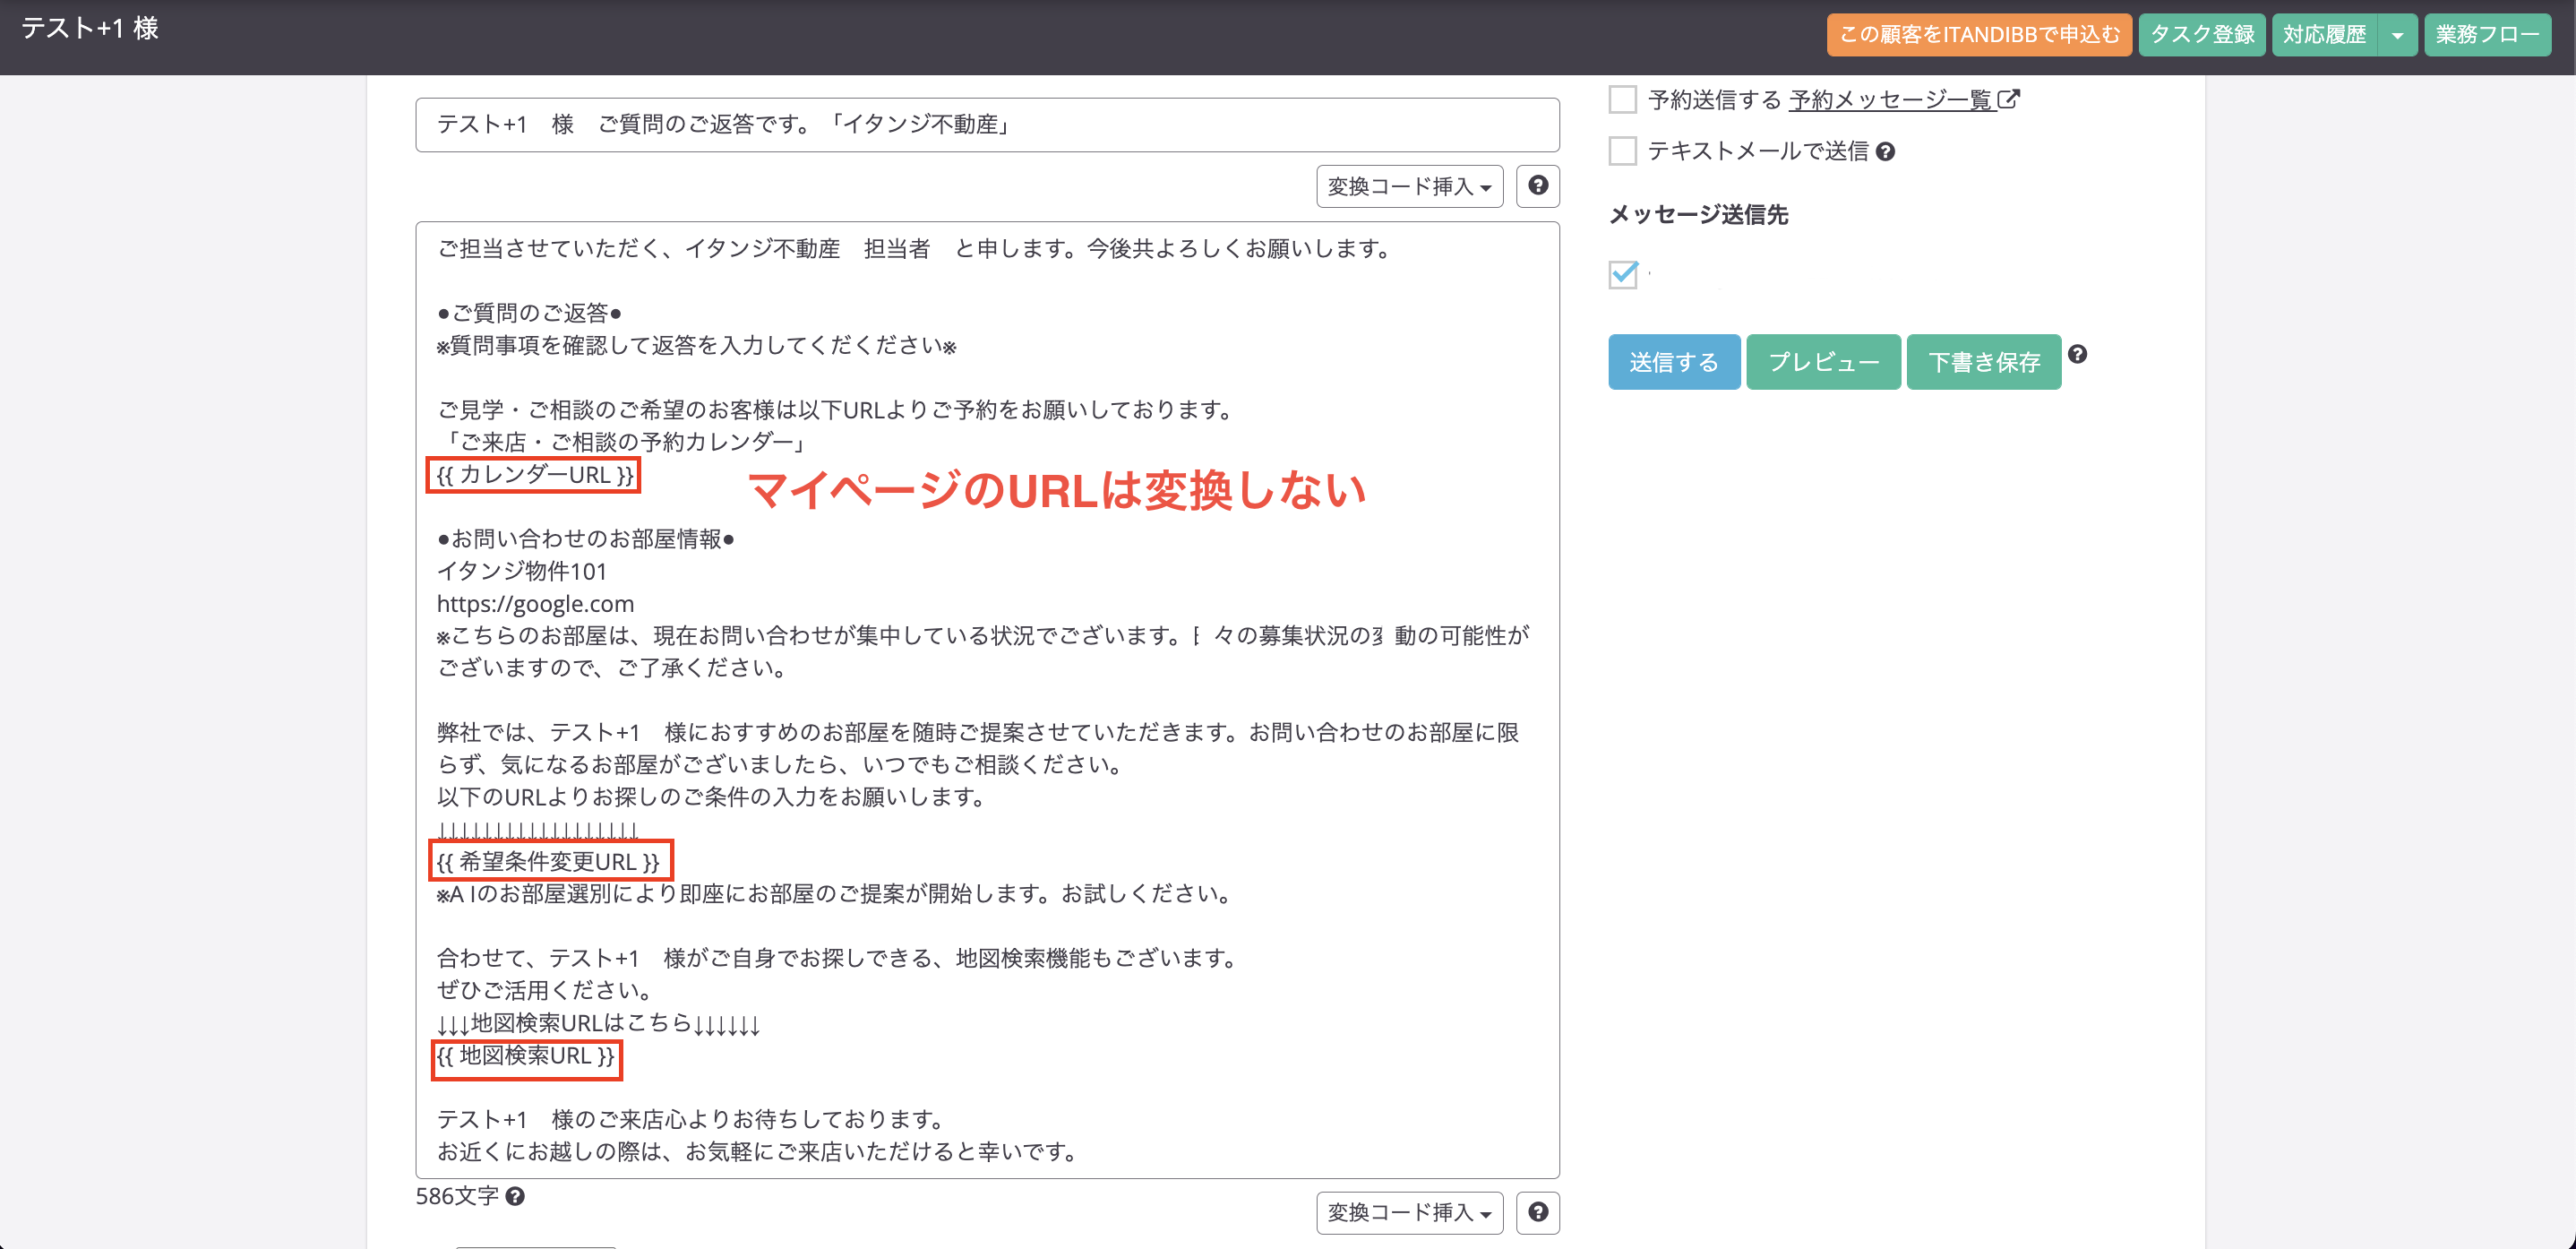Click the help icon beside lower 変換コード挿入
Viewport: 2576px width, 1249px height.
[x=1537, y=1212]
